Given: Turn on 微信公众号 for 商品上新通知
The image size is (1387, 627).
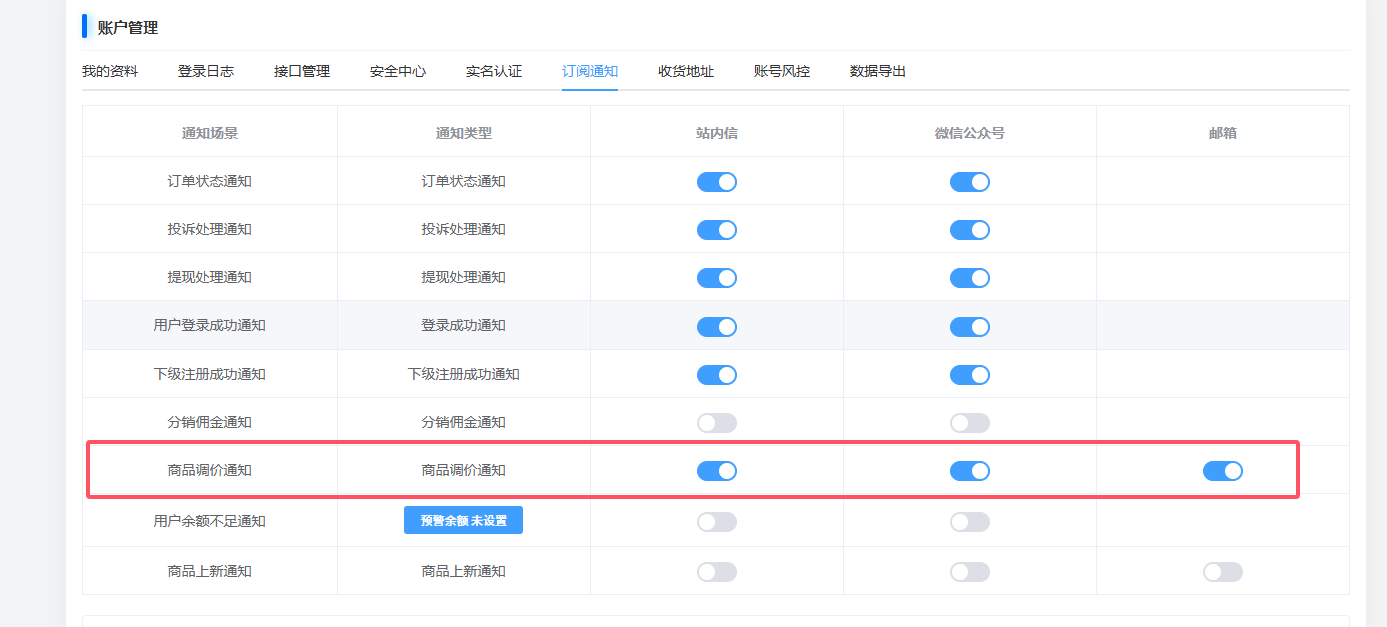Looking at the screenshot, I should point(970,571).
